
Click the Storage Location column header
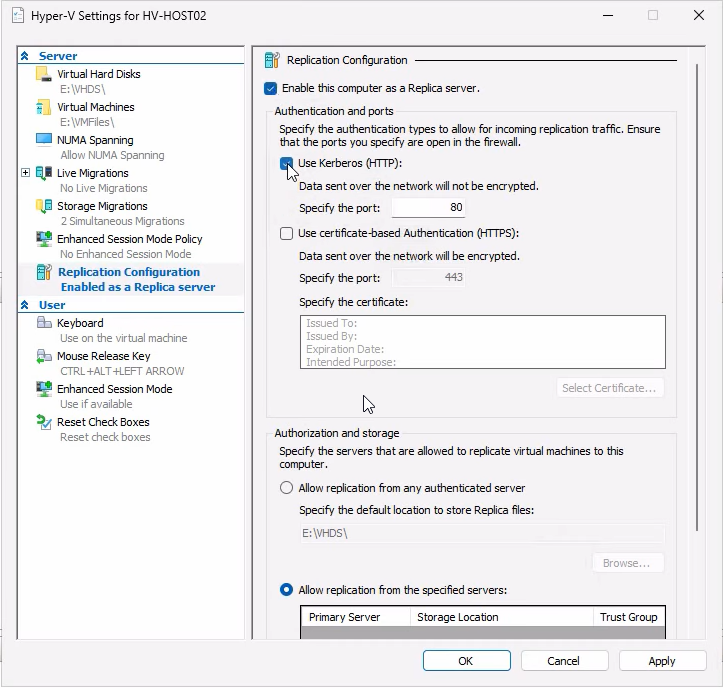pos(502,617)
